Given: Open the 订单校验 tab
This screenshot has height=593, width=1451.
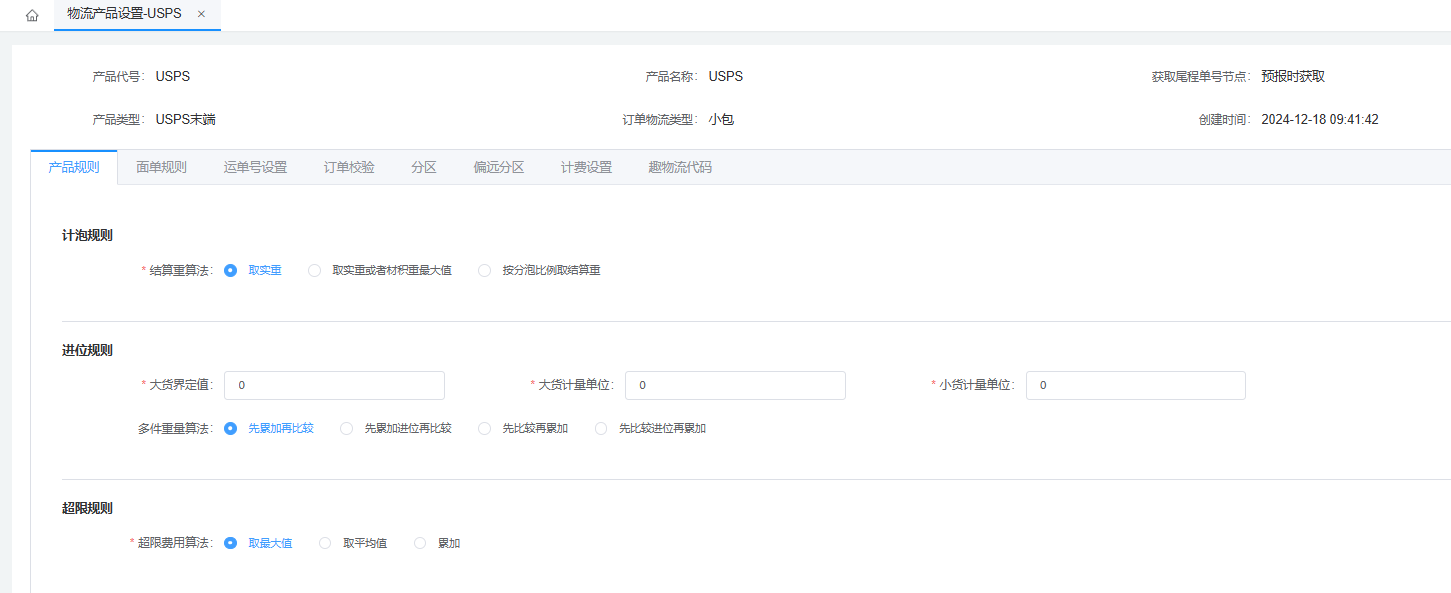Looking at the screenshot, I should [x=349, y=167].
